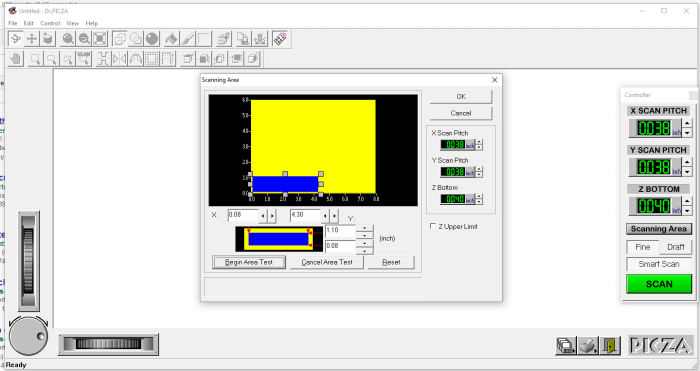This screenshot has width=700, height=371.
Task: Click the curve smoothing arch icon
Action: tap(136, 58)
